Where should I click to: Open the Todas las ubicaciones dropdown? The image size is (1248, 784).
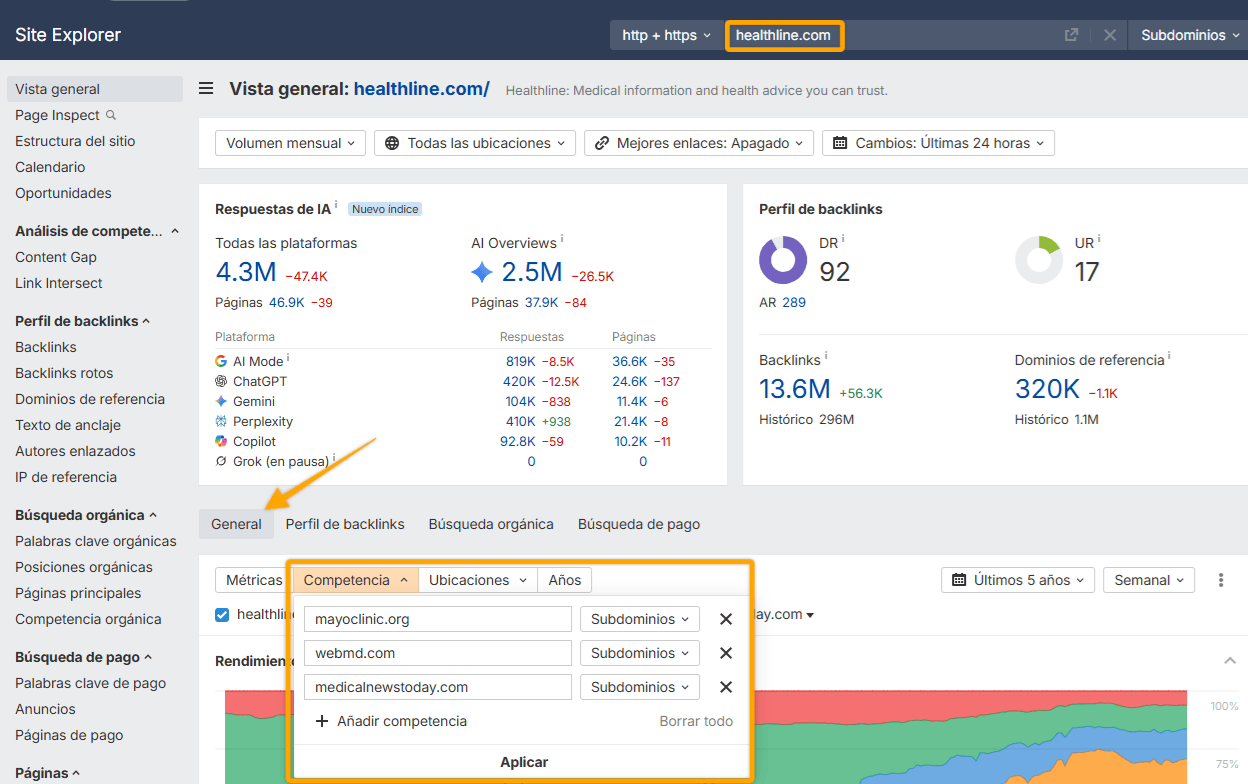[475, 143]
